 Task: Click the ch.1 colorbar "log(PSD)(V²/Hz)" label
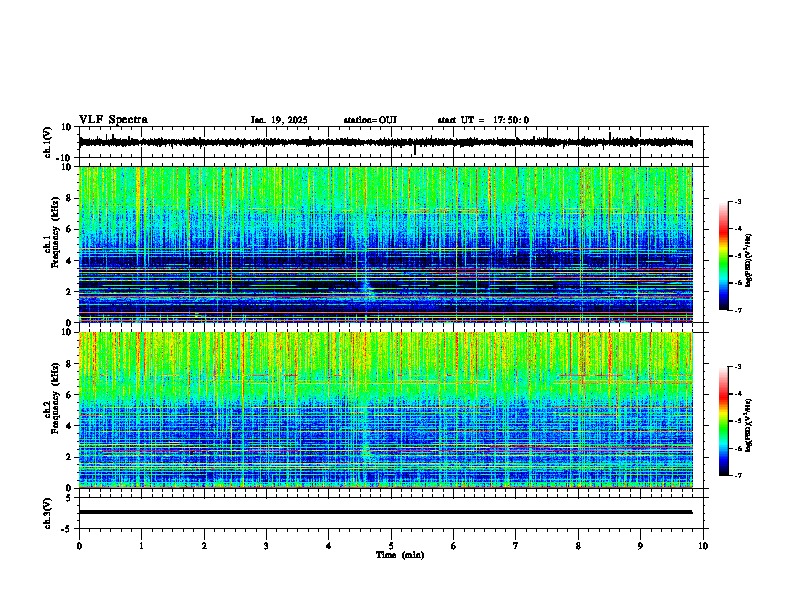coord(749,260)
